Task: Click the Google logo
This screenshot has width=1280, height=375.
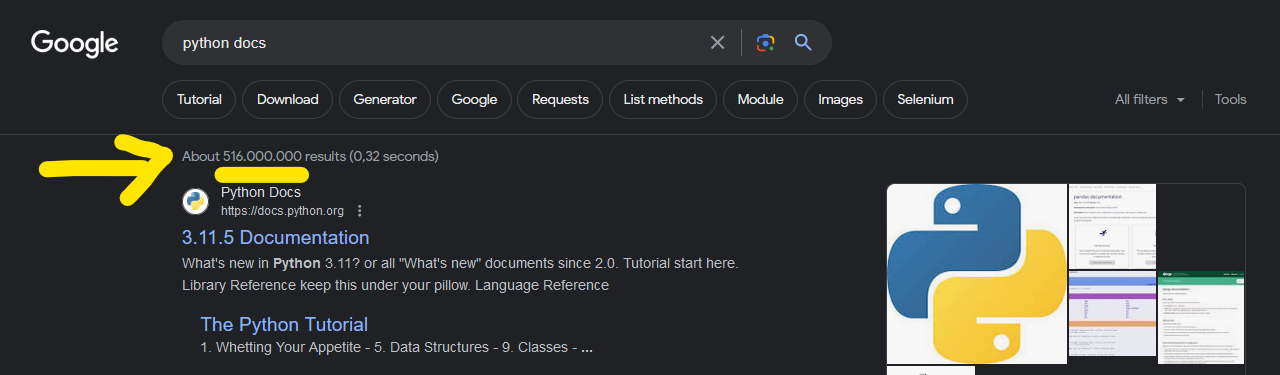Action: tap(75, 43)
